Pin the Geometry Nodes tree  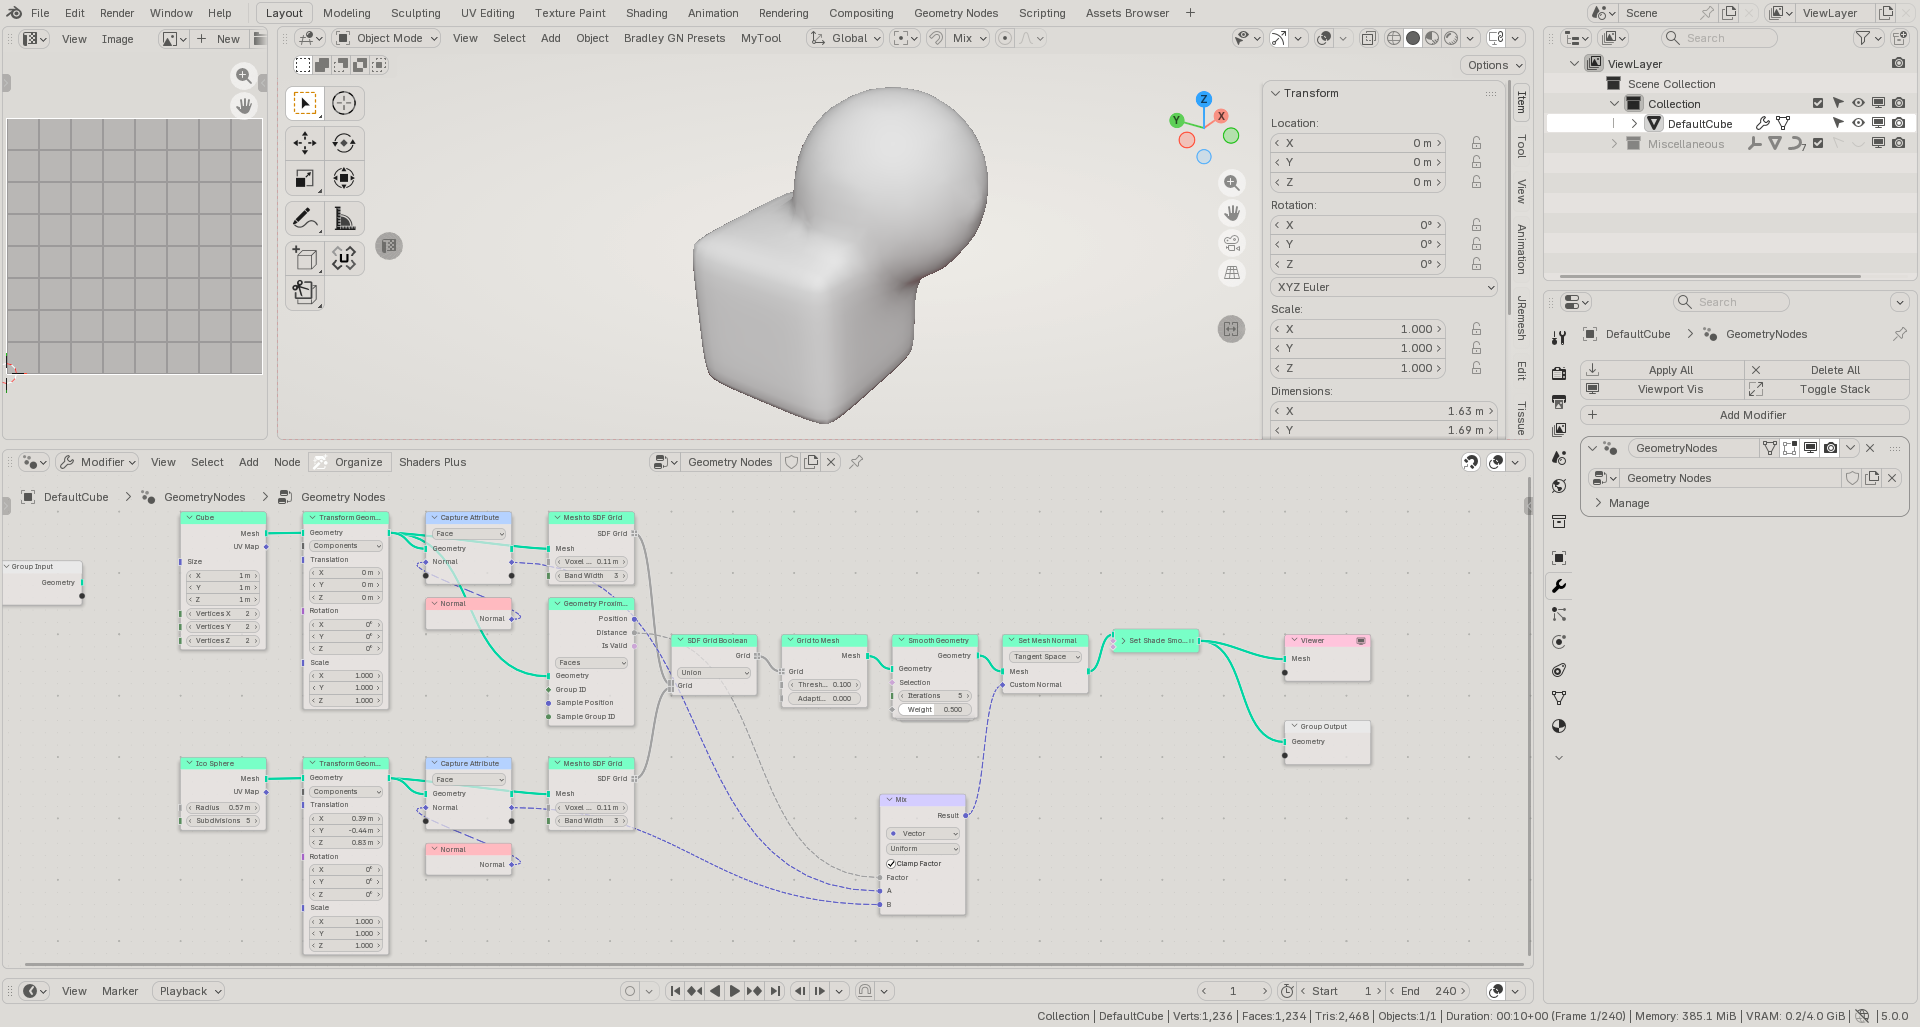856,462
